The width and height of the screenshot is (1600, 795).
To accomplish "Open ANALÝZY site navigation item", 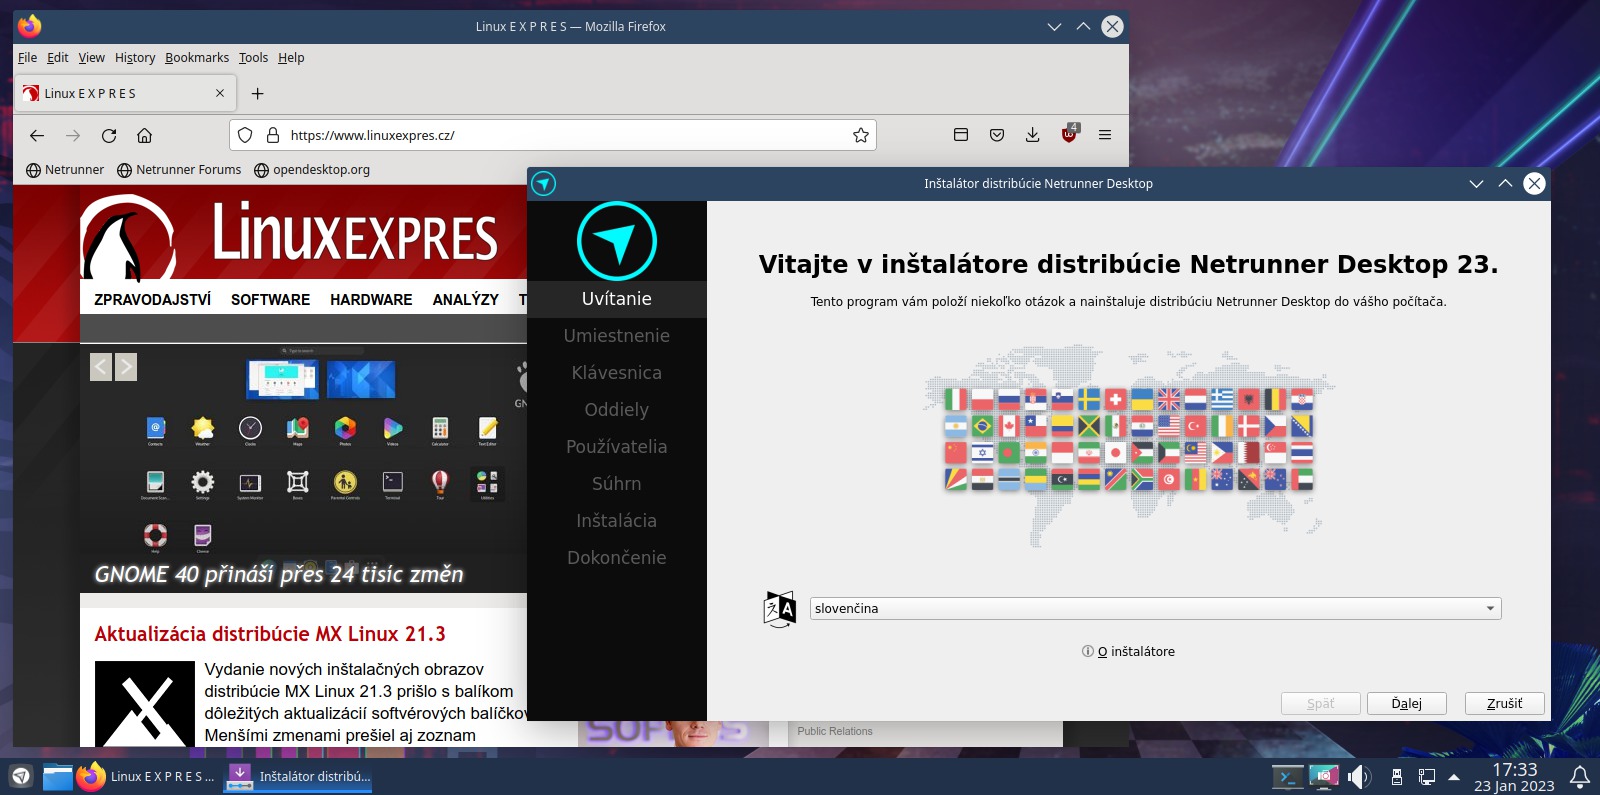I will click(465, 299).
